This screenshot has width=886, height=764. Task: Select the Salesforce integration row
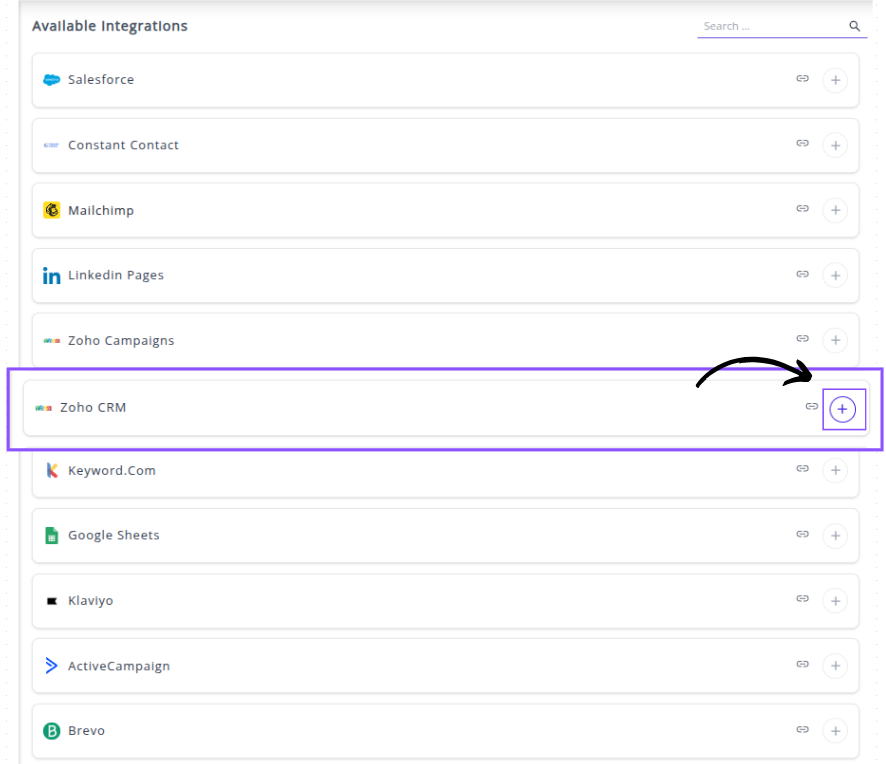click(x=400, y=80)
